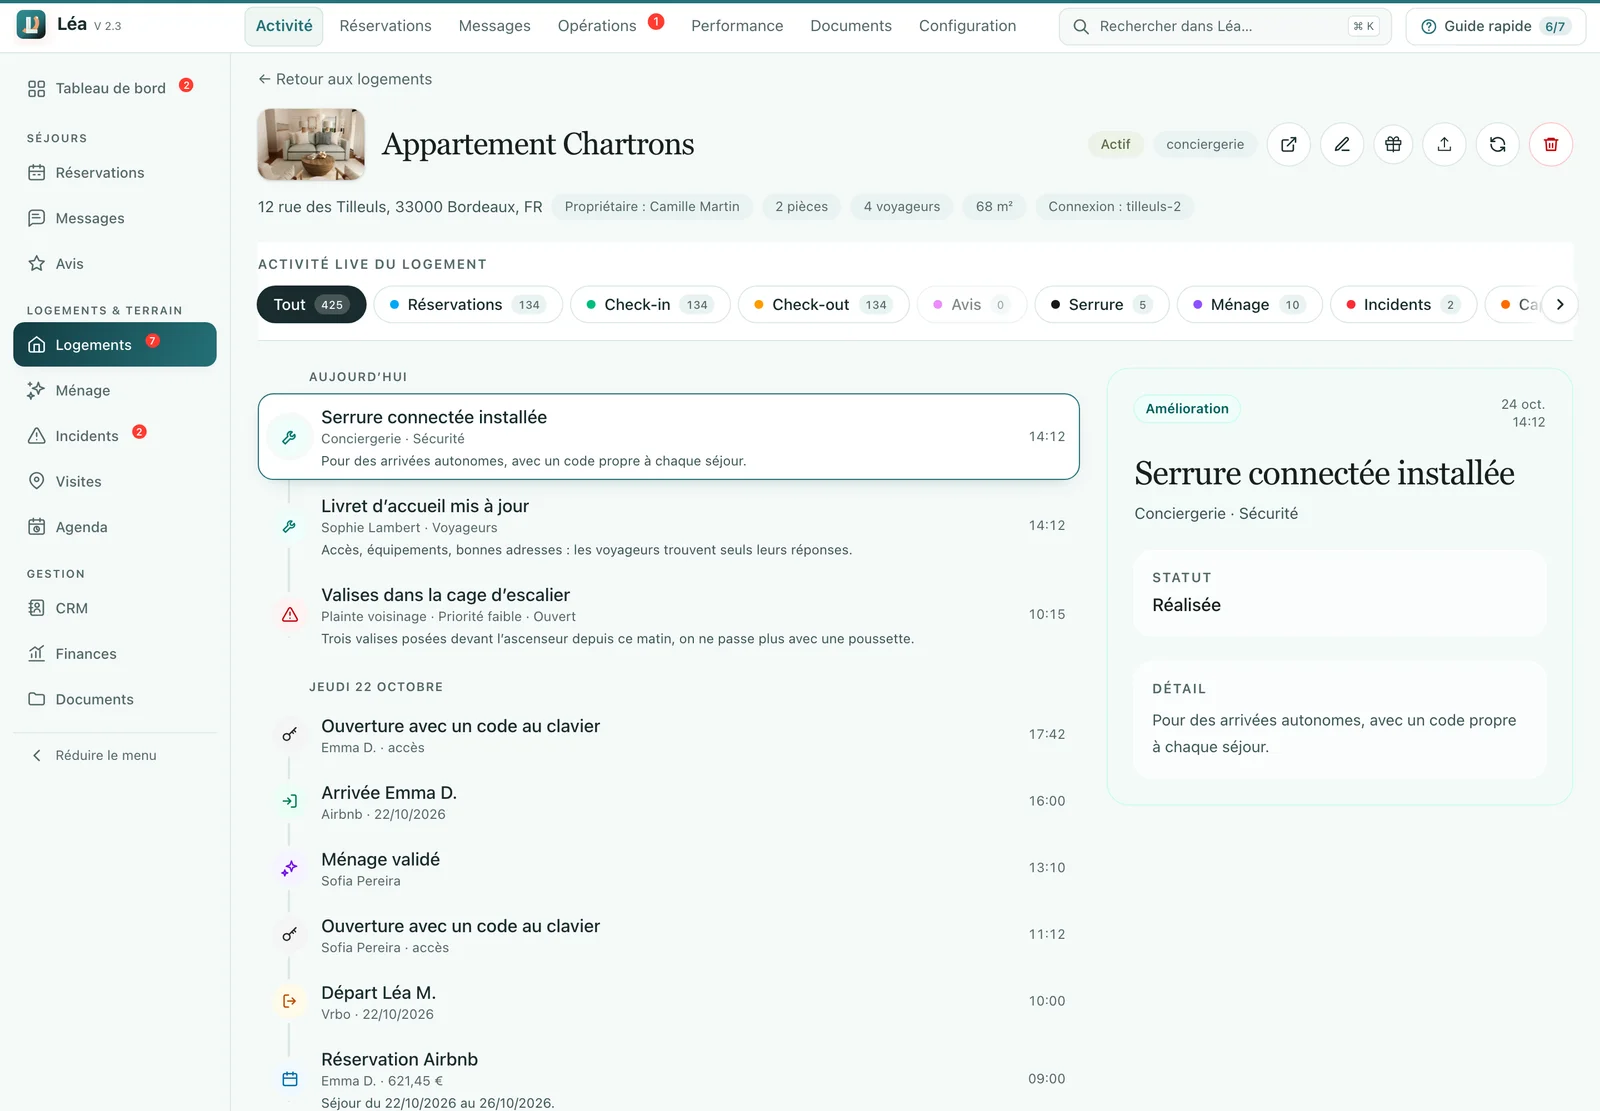This screenshot has width=1600, height=1111.
Task: Select the Tout 425 filter chip
Action: 312,304
